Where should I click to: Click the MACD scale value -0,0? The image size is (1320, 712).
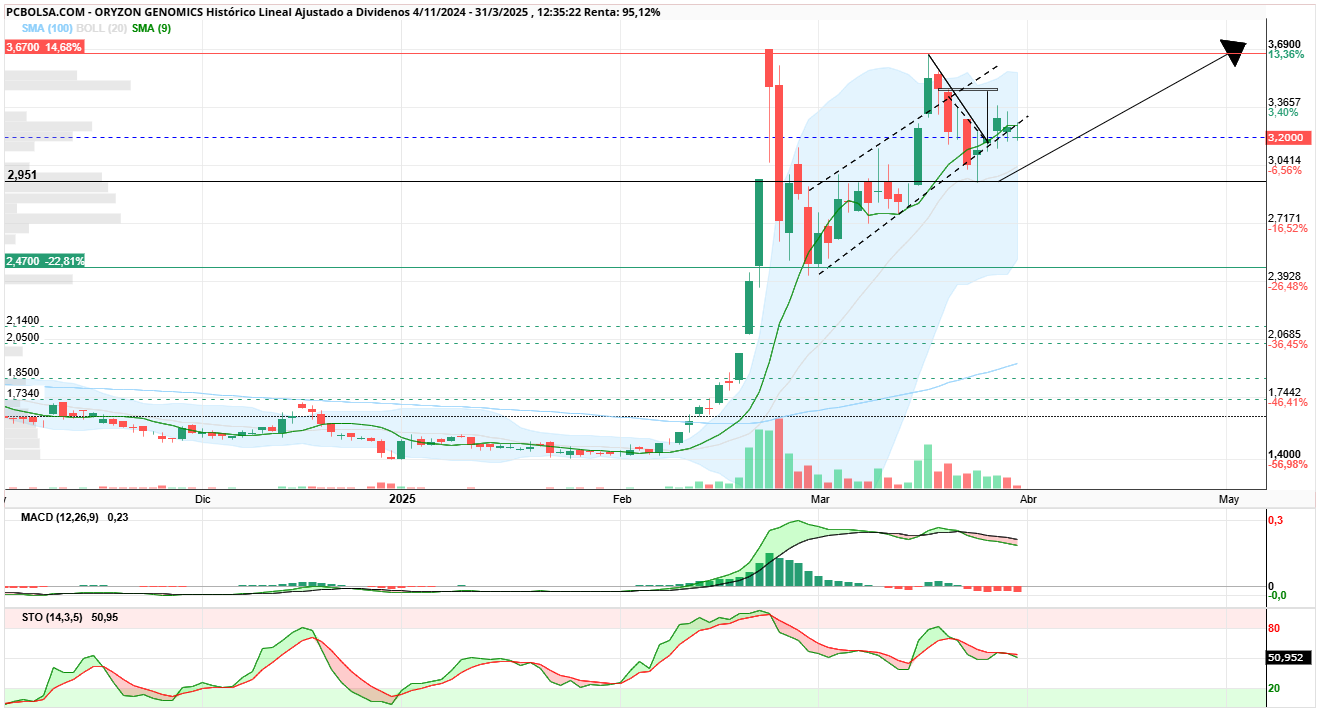pyautogui.click(x=1277, y=596)
